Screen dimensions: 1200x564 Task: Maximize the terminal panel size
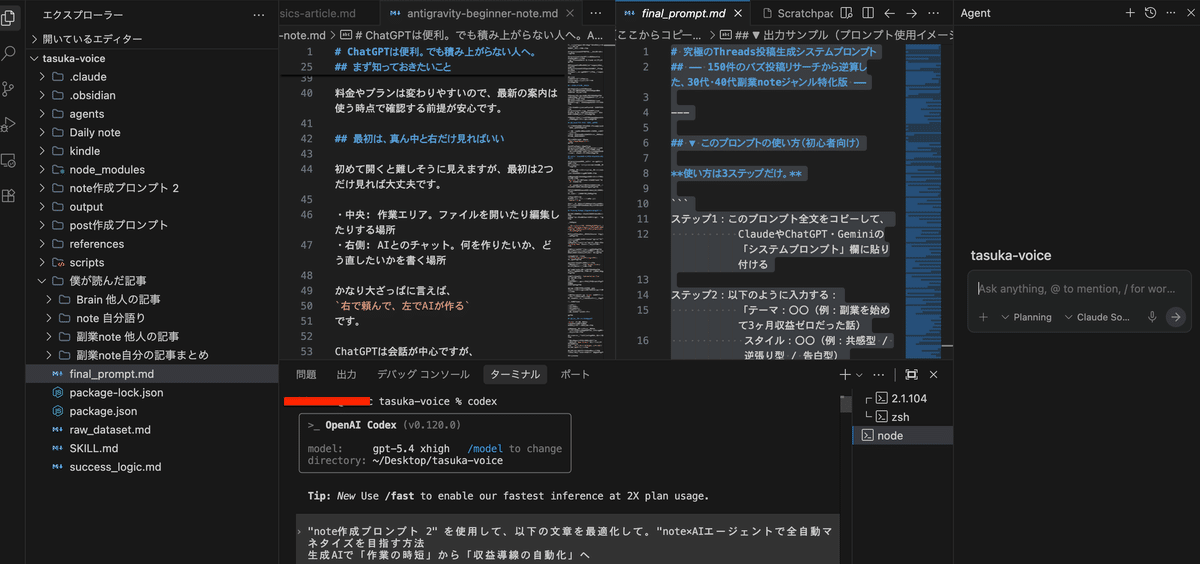tap(911, 374)
